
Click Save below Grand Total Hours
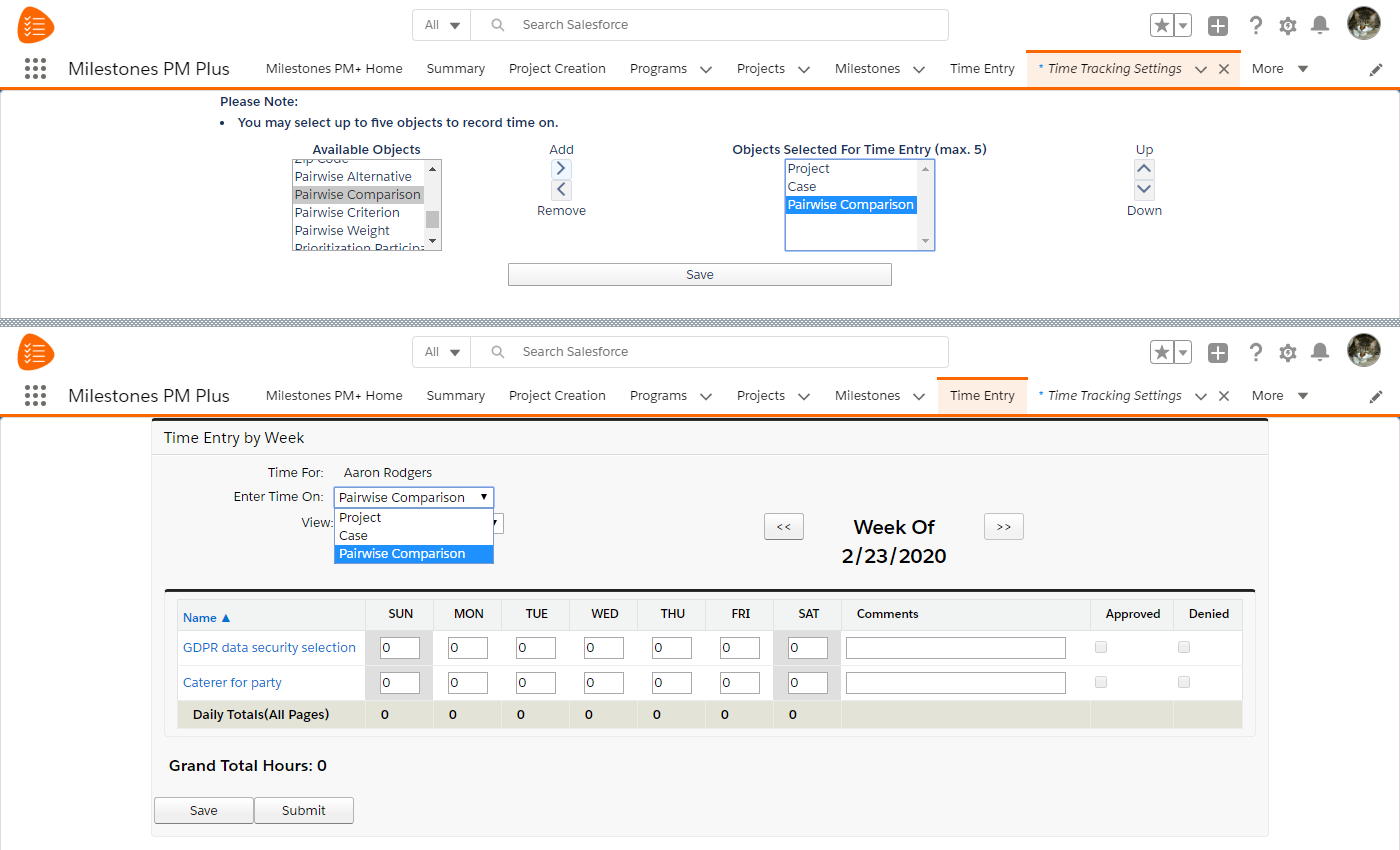[204, 811]
